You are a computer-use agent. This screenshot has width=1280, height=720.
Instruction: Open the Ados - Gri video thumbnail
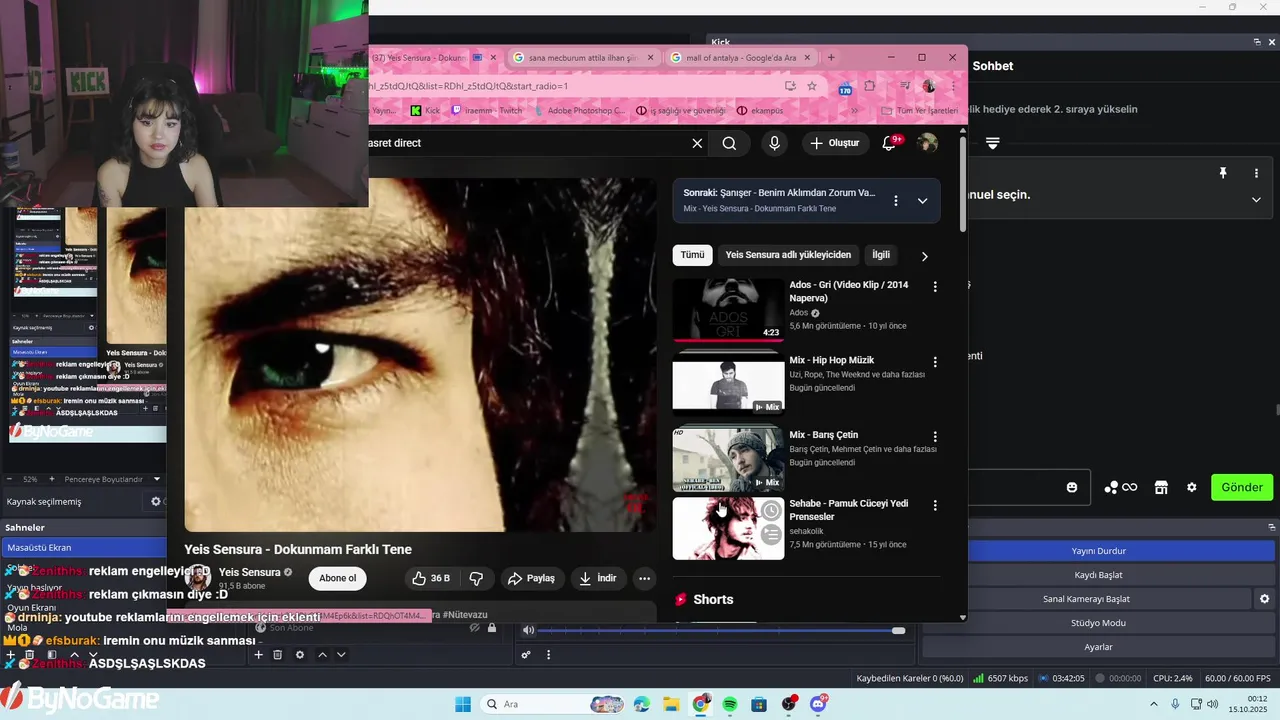coord(728,310)
